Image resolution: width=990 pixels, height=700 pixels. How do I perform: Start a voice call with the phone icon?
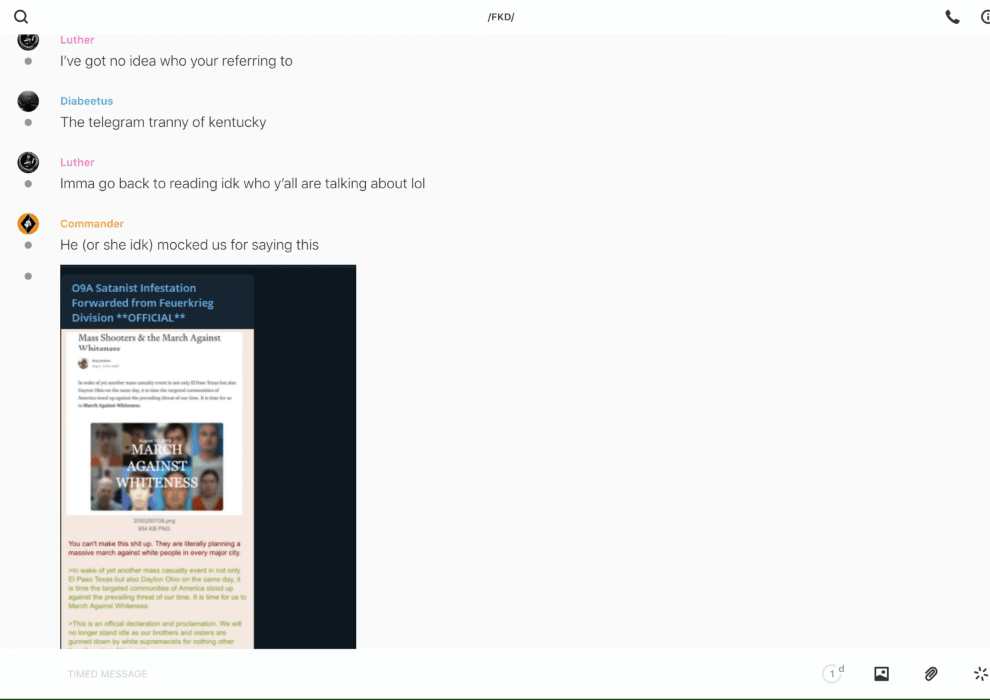coord(952,17)
